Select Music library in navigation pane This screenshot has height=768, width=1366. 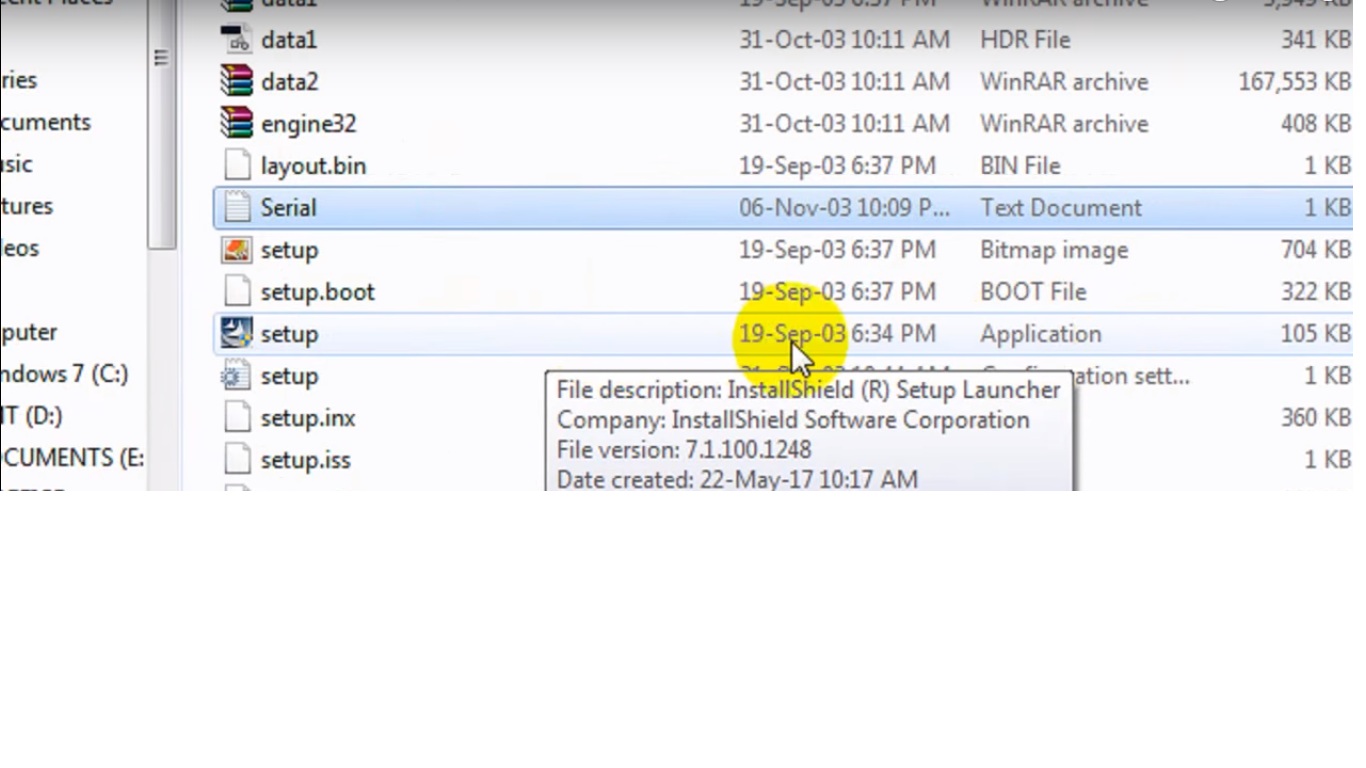17,164
